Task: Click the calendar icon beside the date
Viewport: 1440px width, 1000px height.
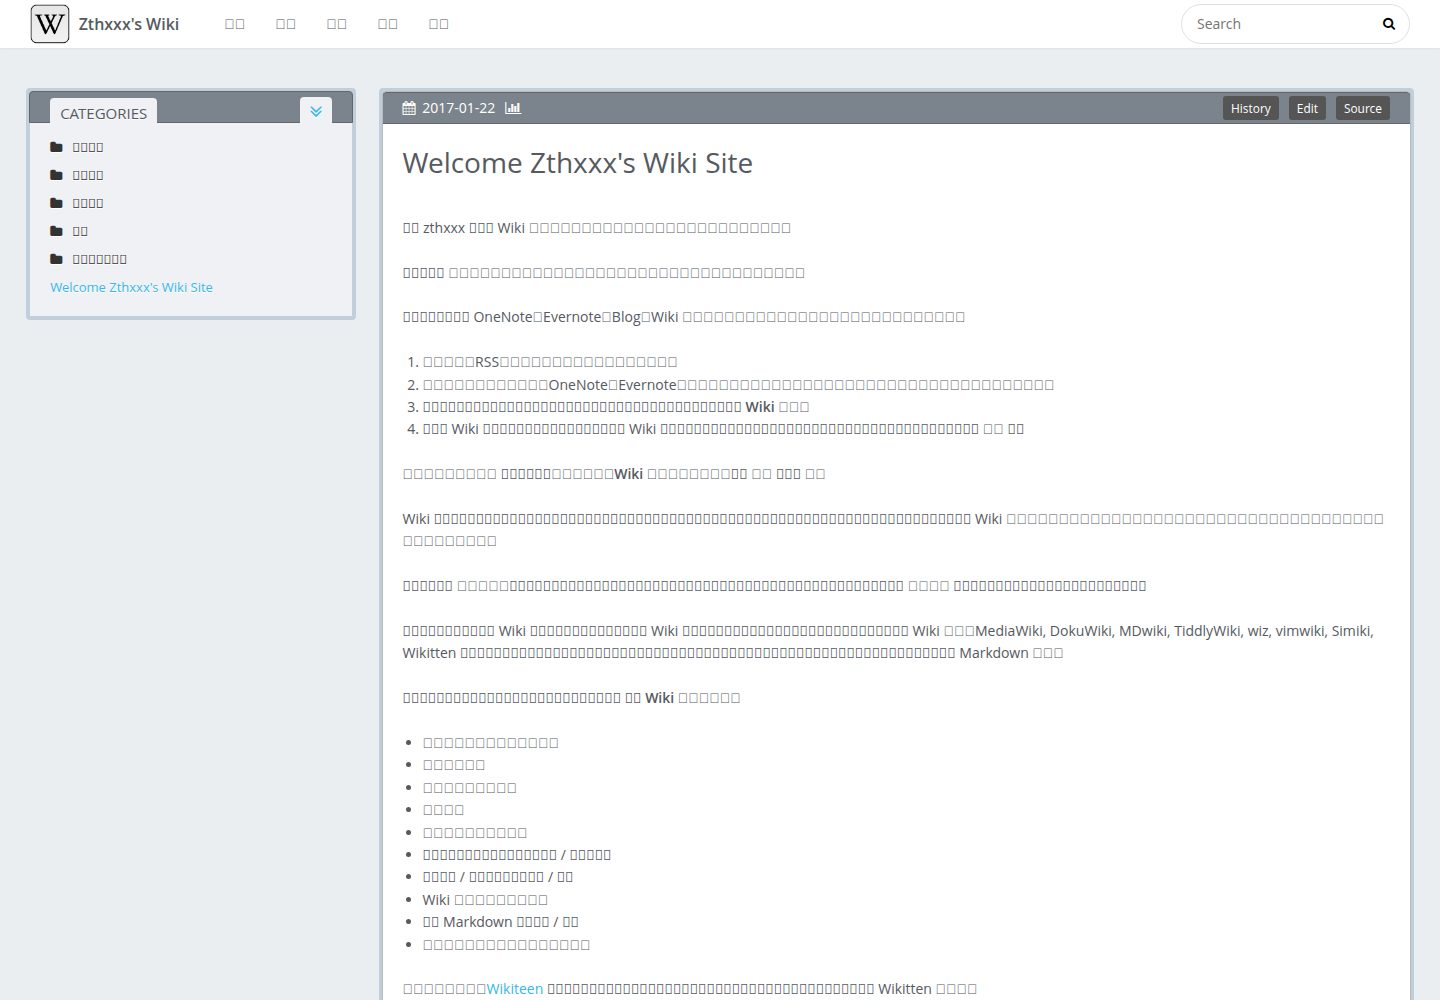Action: coord(409,108)
